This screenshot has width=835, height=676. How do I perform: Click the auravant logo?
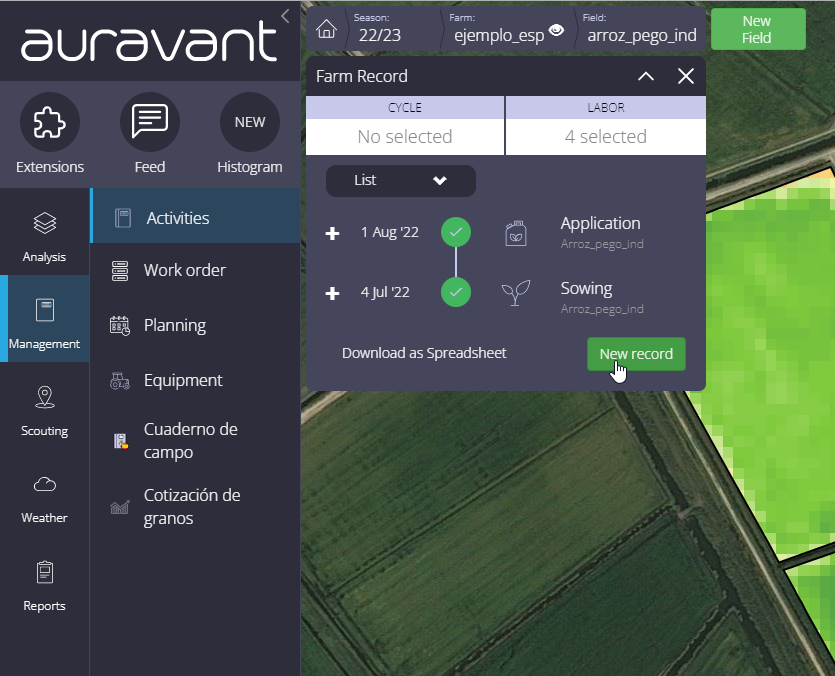tap(149, 41)
